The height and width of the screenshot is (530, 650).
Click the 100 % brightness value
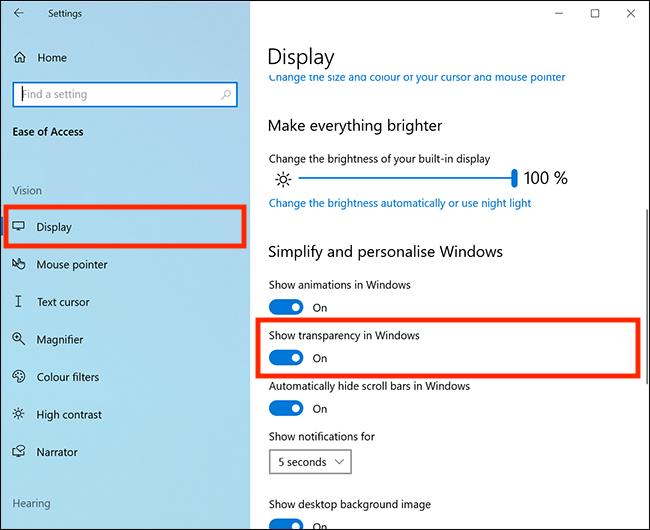[x=546, y=178]
